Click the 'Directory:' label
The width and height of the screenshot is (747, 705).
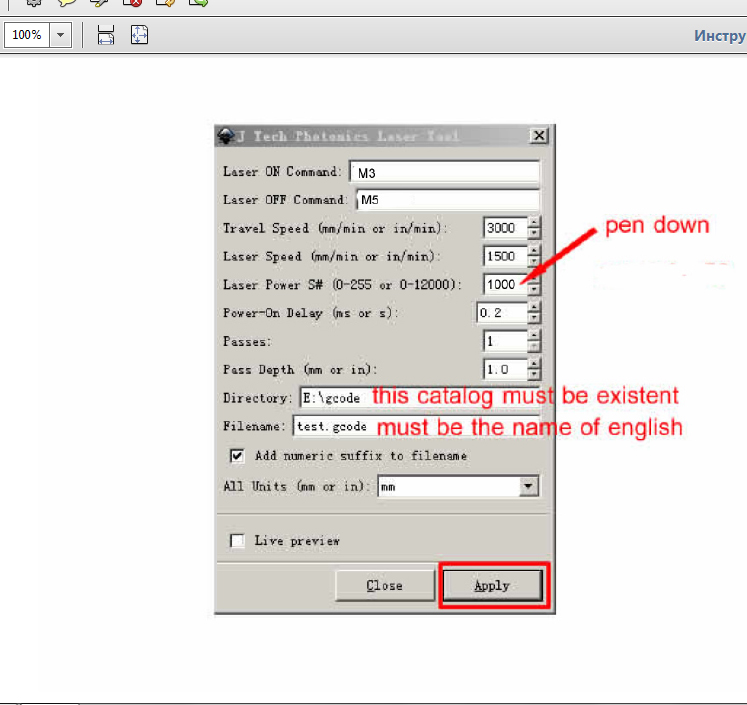pyautogui.click(x=257, y=398)
